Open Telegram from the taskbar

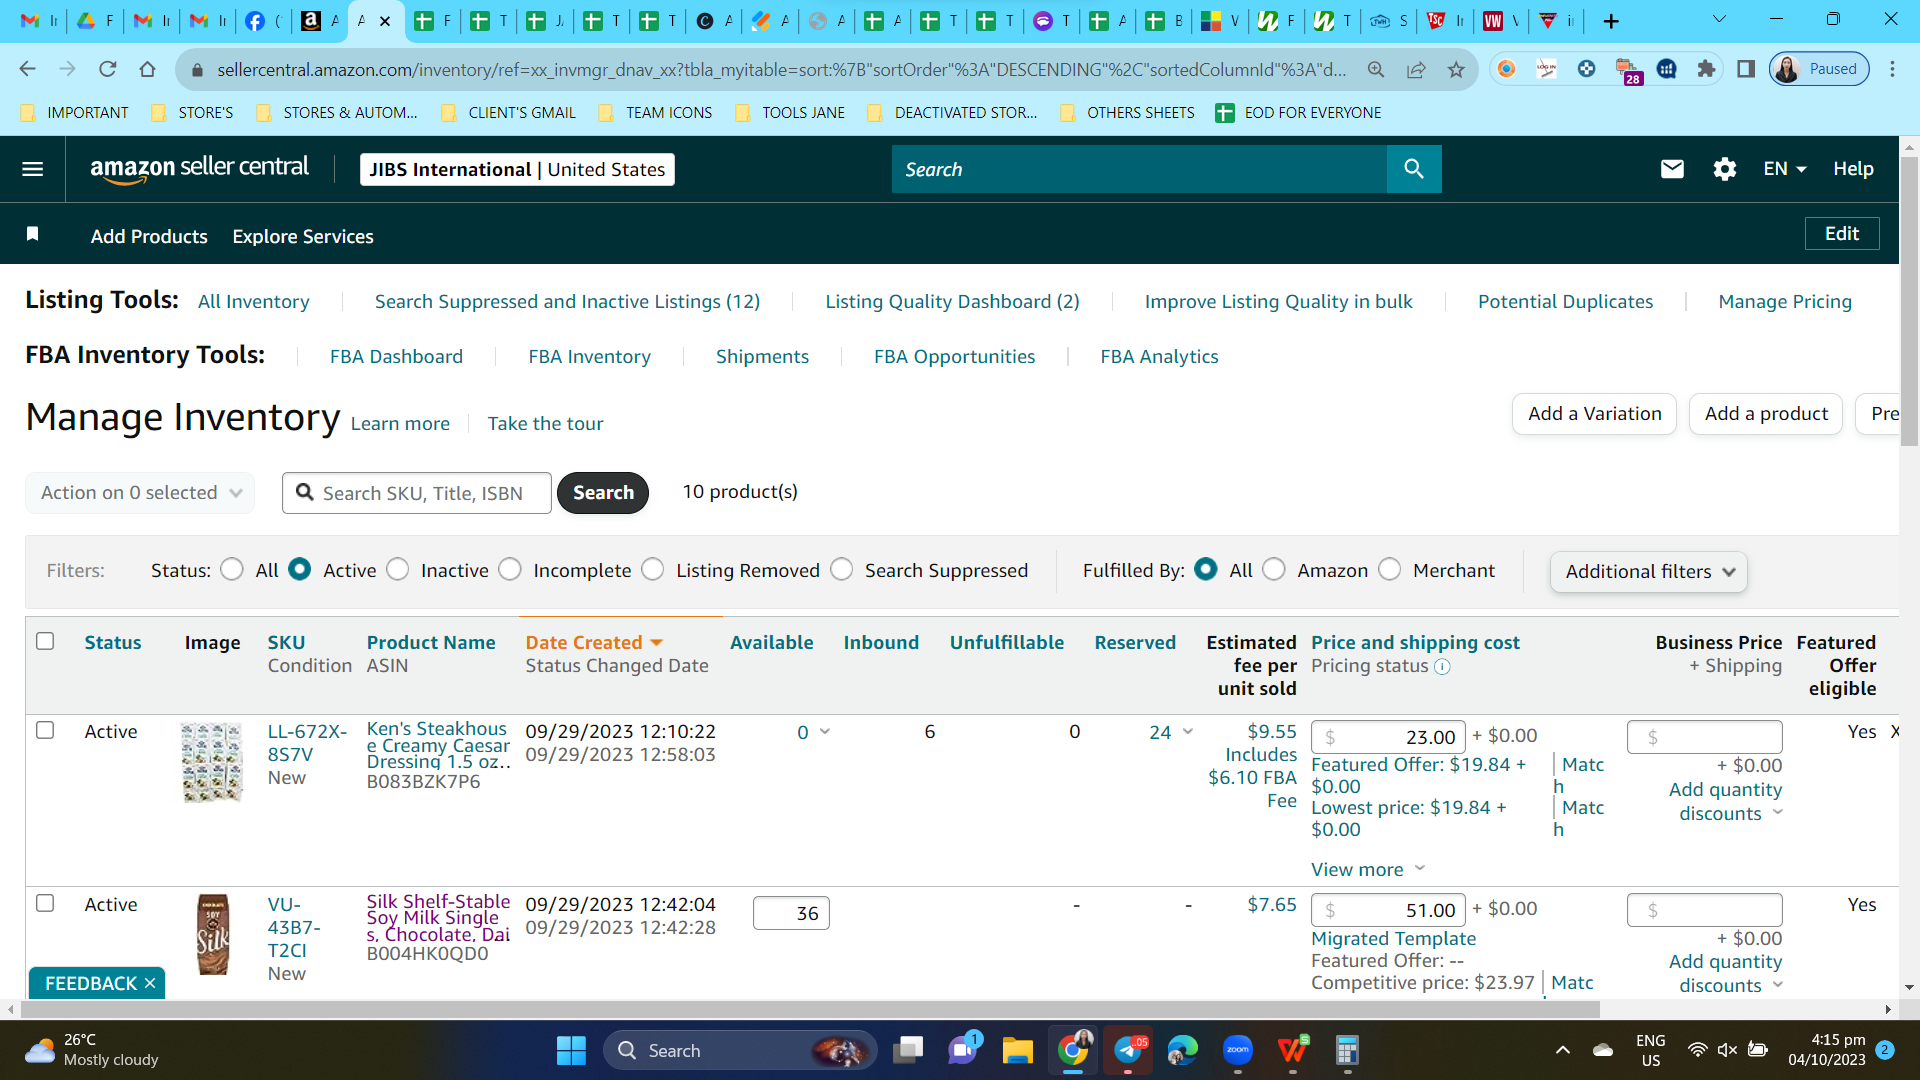[x=1128, y=1050]
